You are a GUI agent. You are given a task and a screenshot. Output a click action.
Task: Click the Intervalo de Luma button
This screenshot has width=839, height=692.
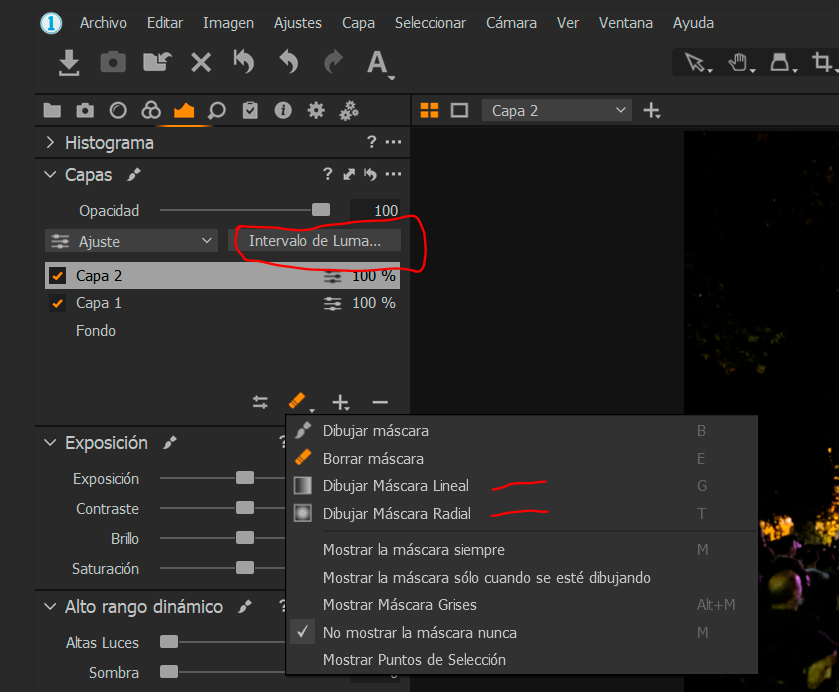(315, 240)
